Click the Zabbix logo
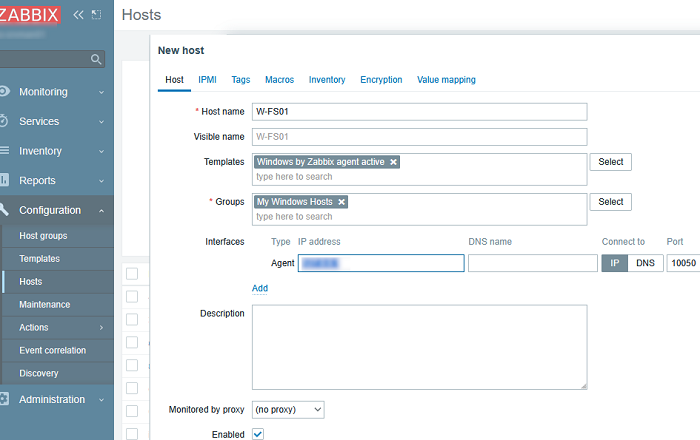 [29, 15]
